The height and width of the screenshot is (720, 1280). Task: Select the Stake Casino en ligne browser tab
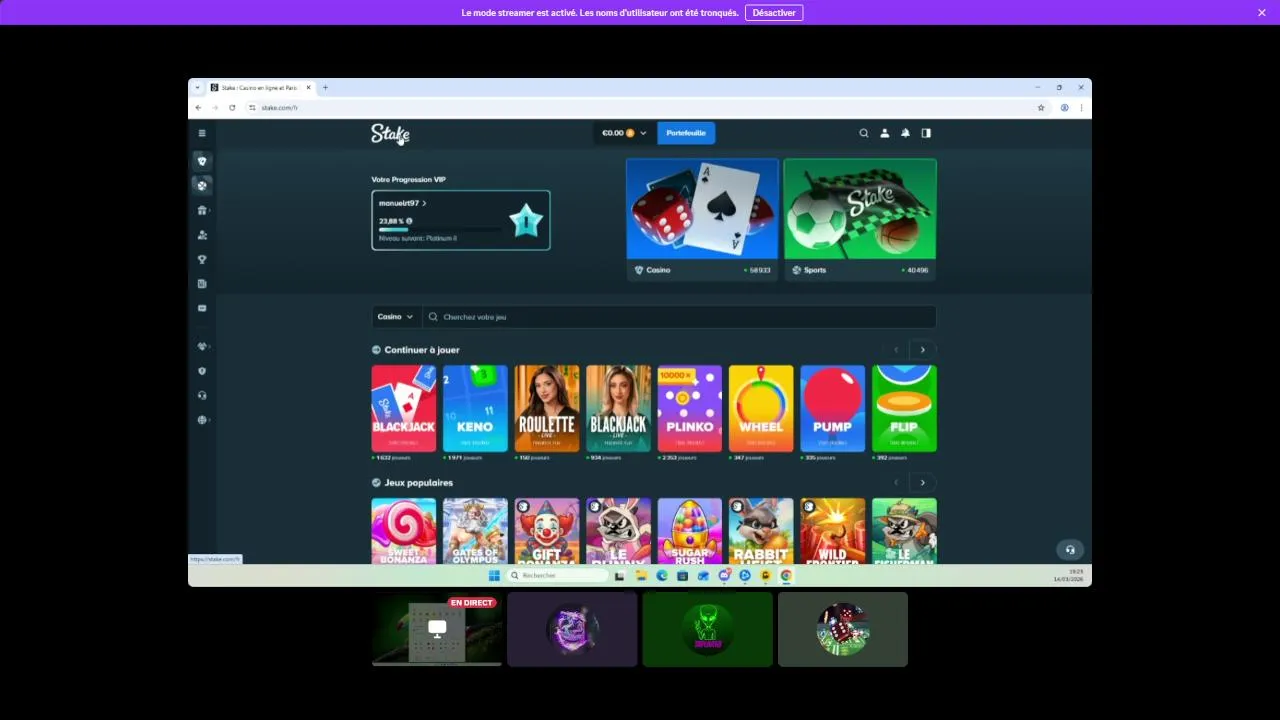pyautogui.click(x=260, y=87)
